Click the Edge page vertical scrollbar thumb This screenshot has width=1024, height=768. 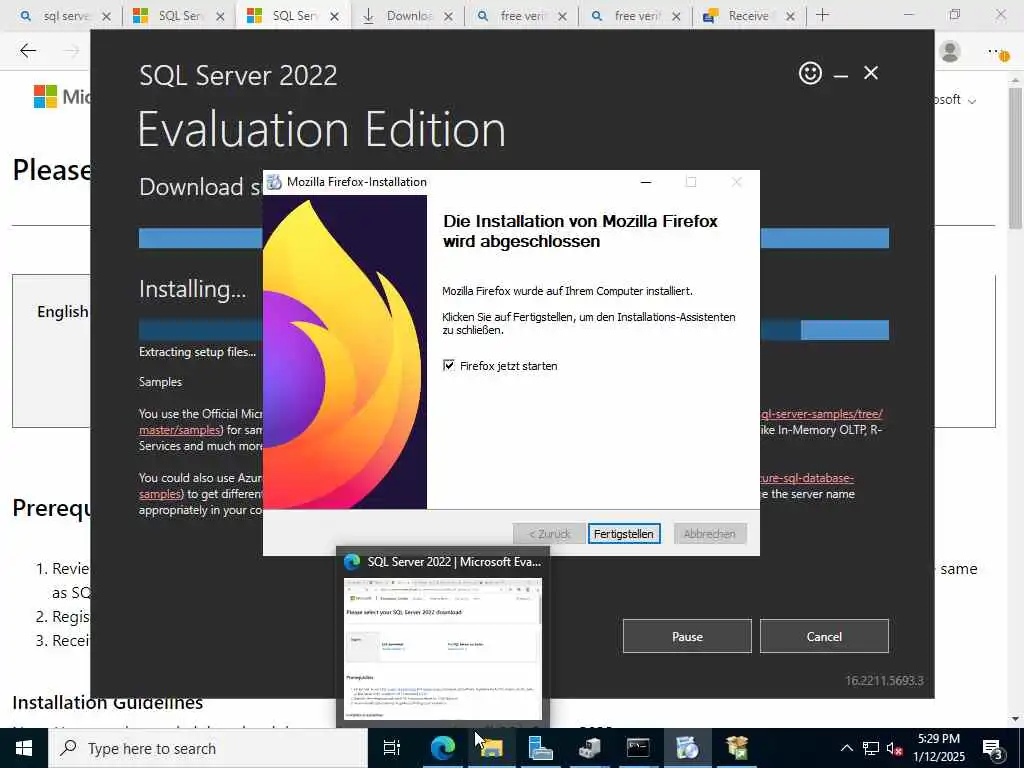(x=1016, y=157)
